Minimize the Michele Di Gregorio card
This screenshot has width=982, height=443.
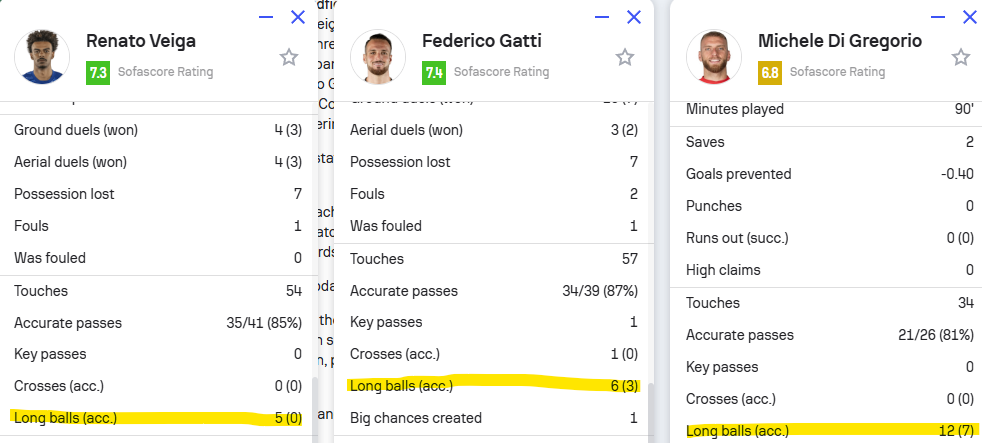pyautogui.click(x=938, y=17)
